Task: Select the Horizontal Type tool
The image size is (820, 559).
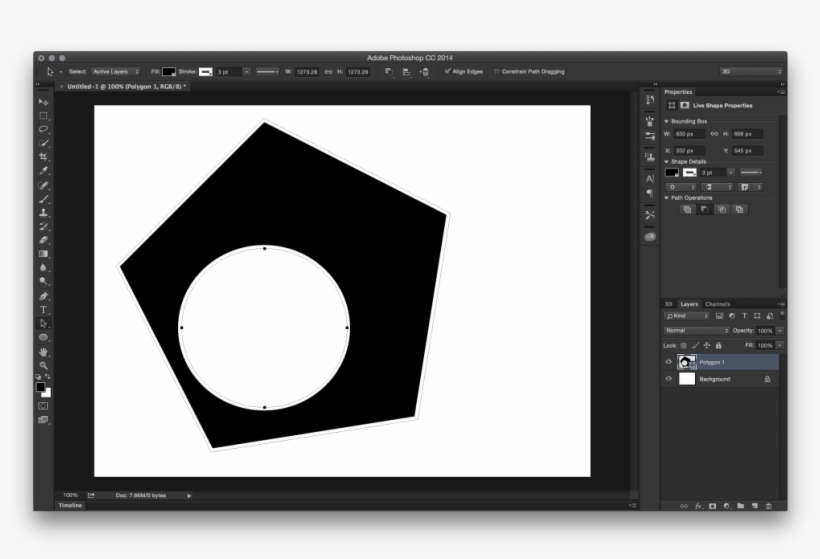Action: tap(43, 310)
